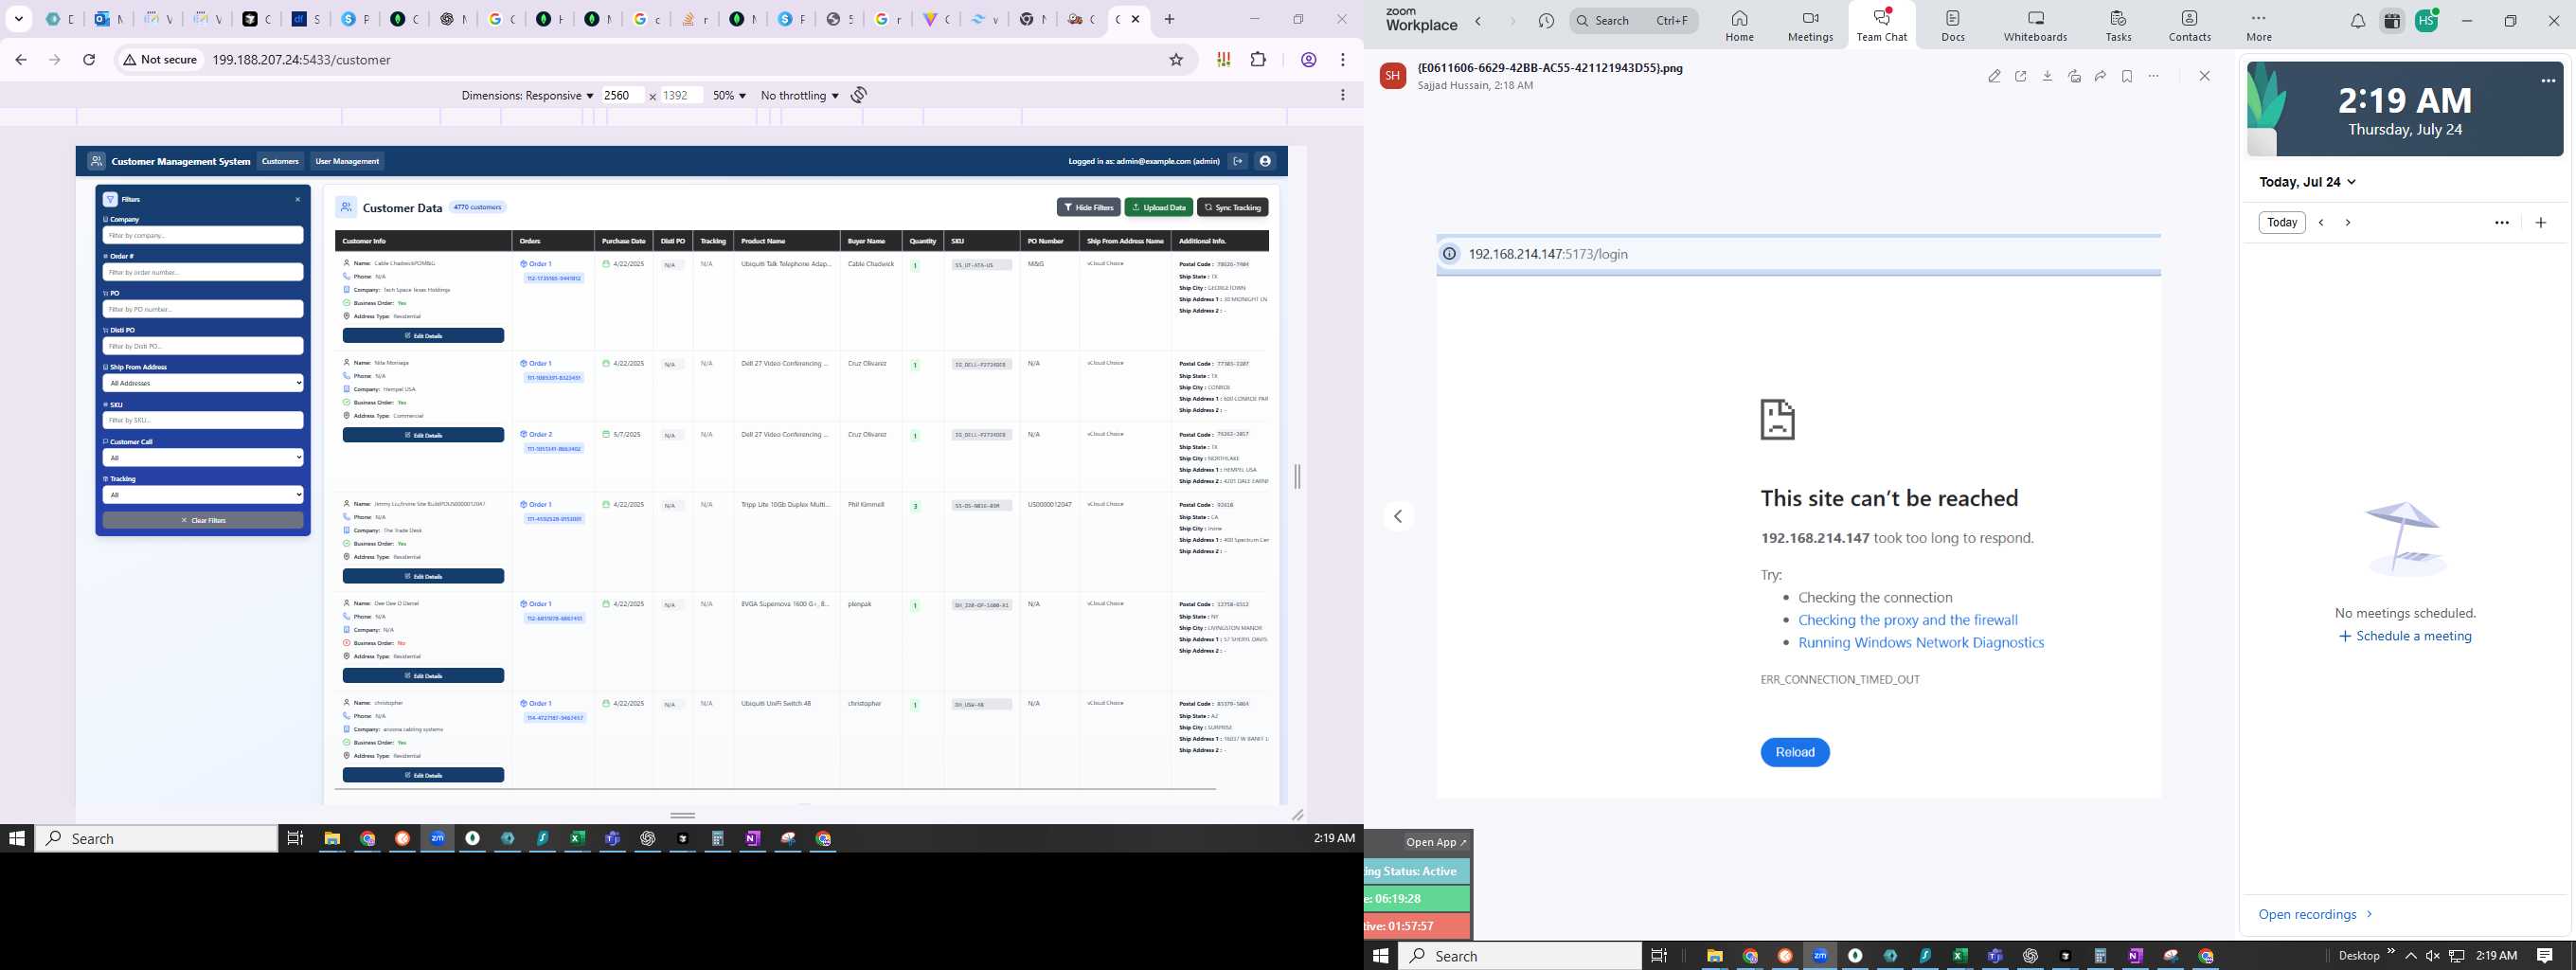This screenshot has width=2576, height=970.
Task: Expand the Dimensions: Responsive dropdown
Action: click(527, 95)
